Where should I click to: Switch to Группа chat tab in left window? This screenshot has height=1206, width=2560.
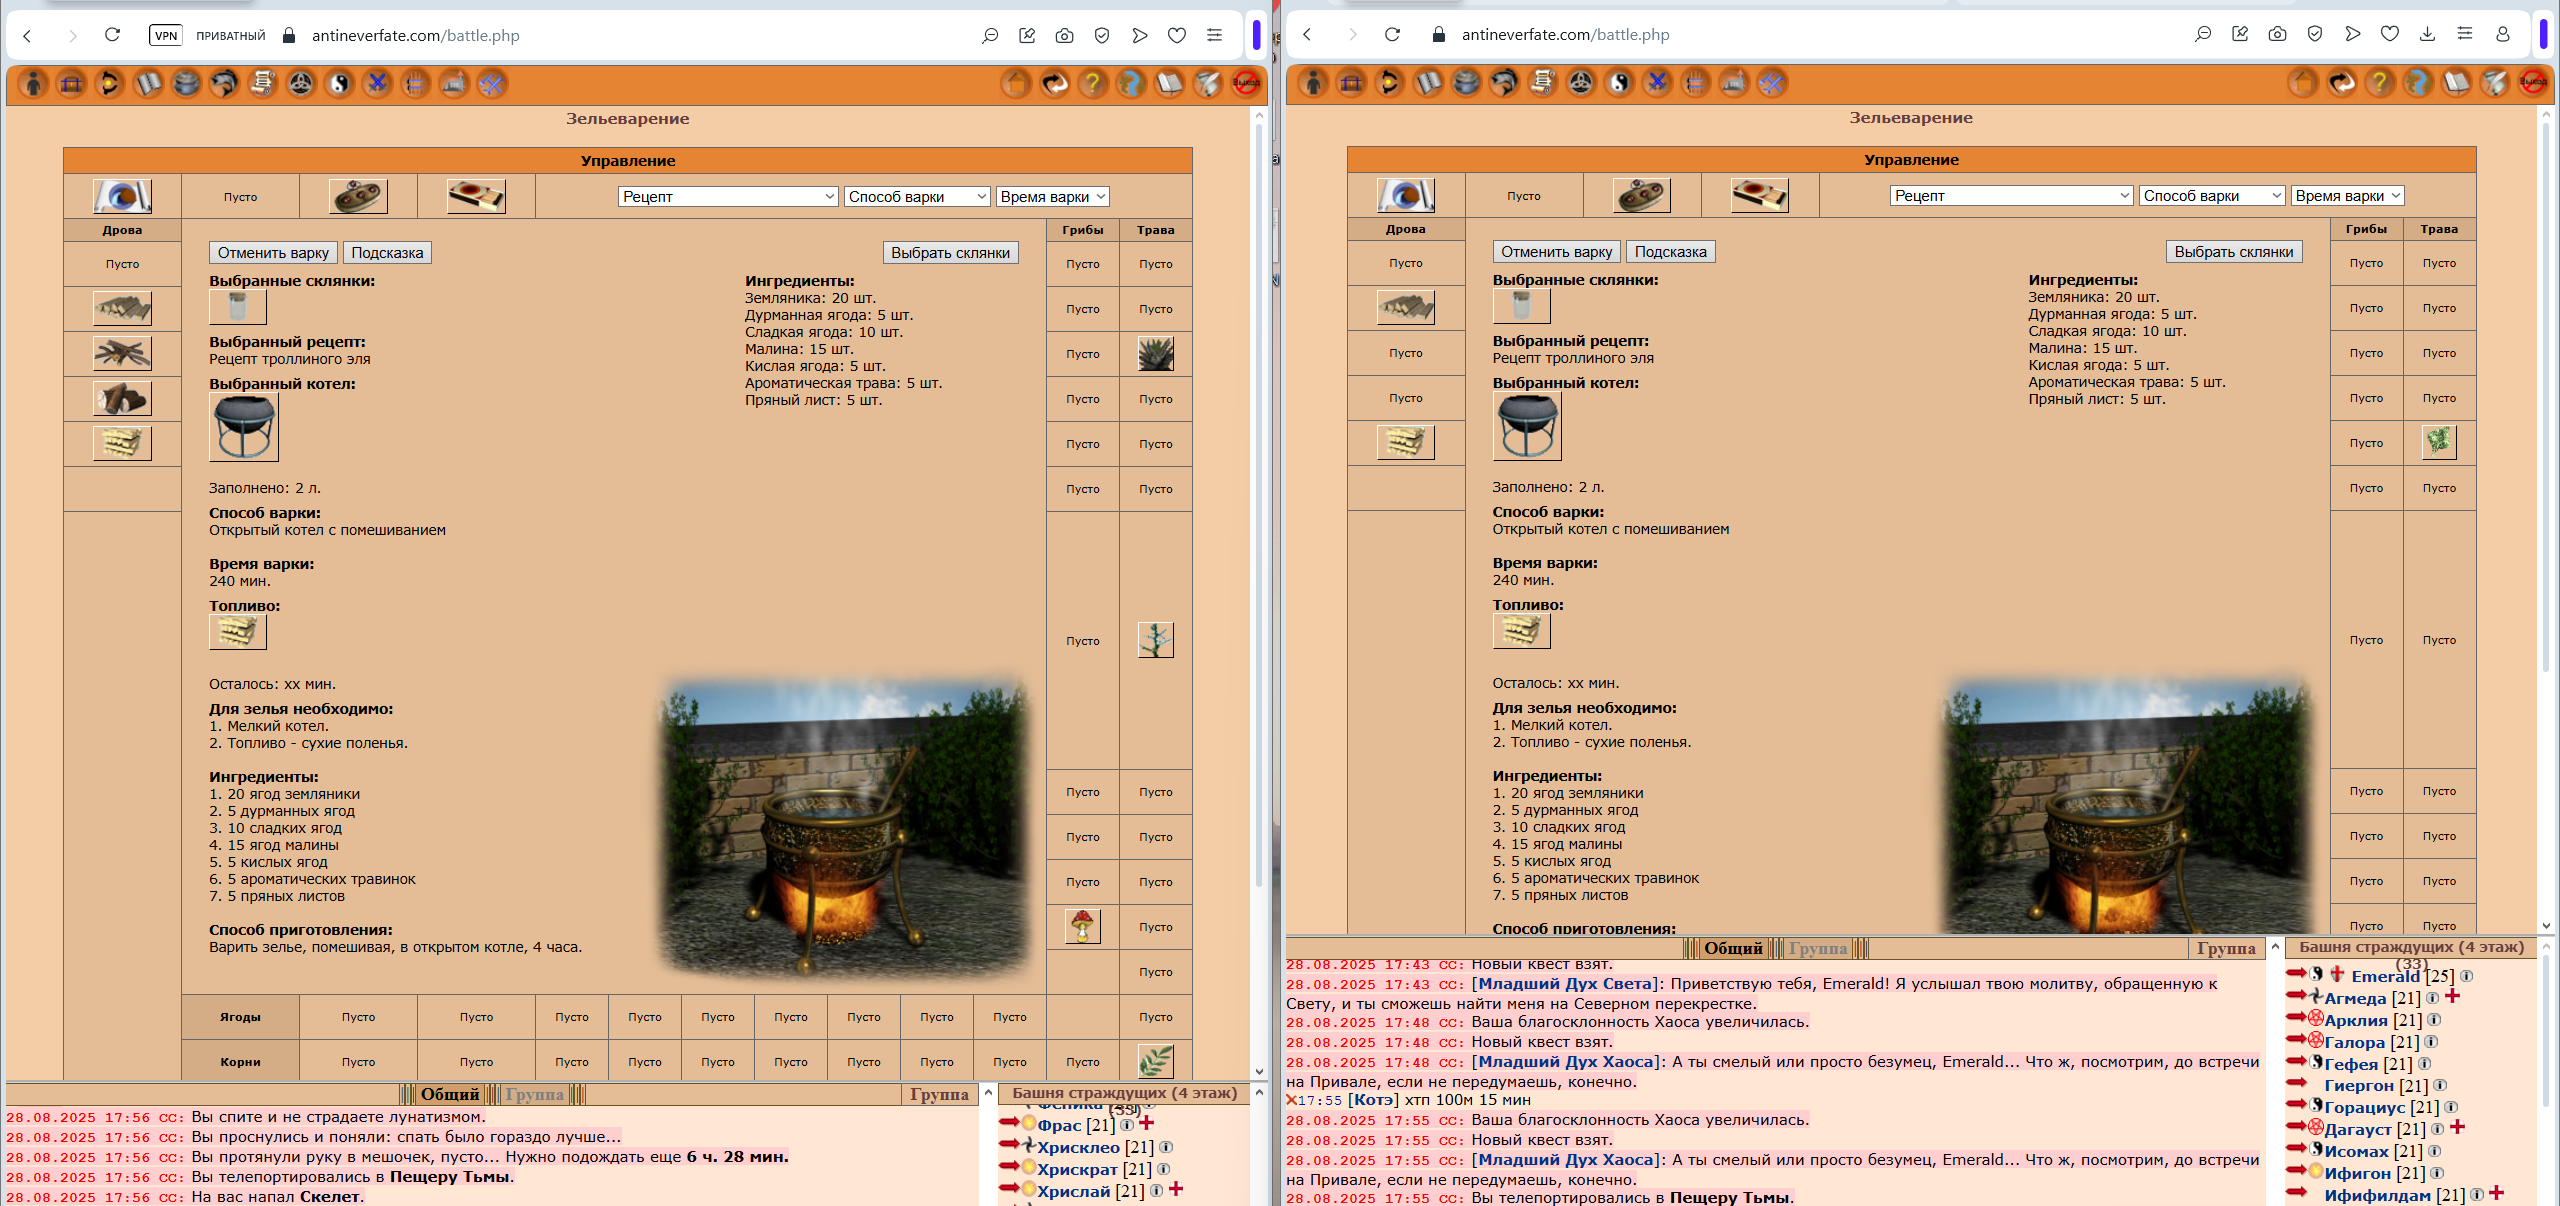coord(534,1094)
